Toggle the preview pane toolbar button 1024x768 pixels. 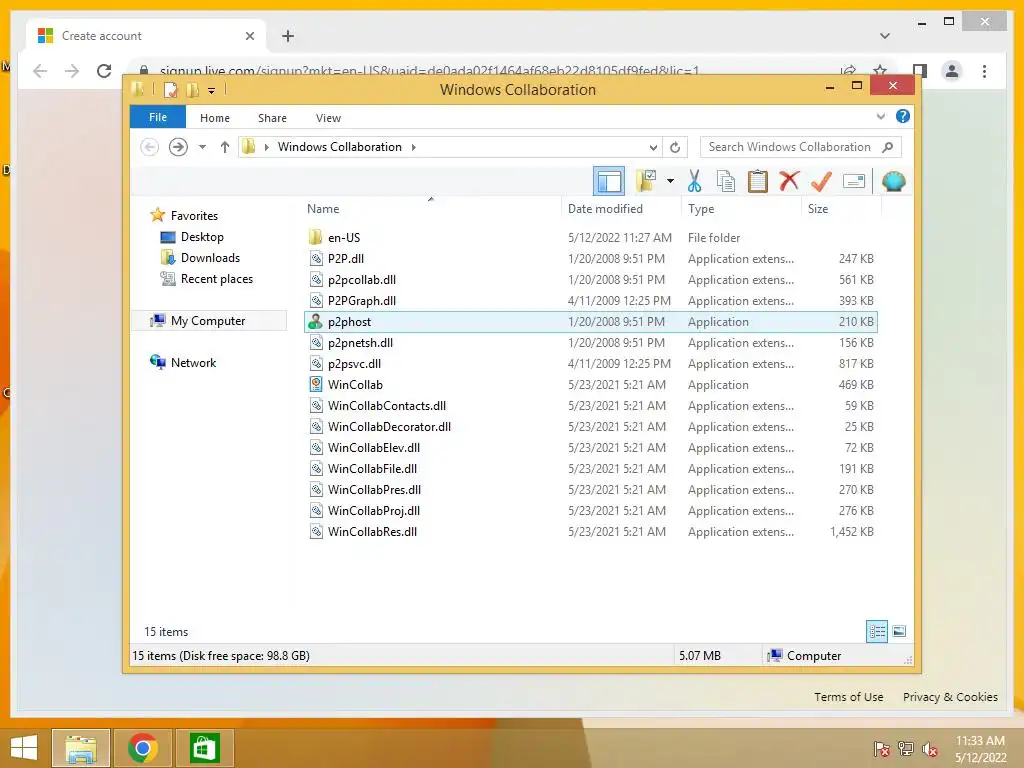[609, 182]
